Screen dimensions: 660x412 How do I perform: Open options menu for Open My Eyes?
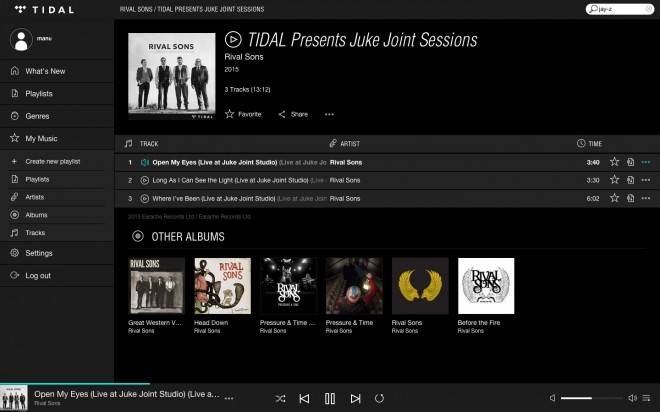point(646,162)
